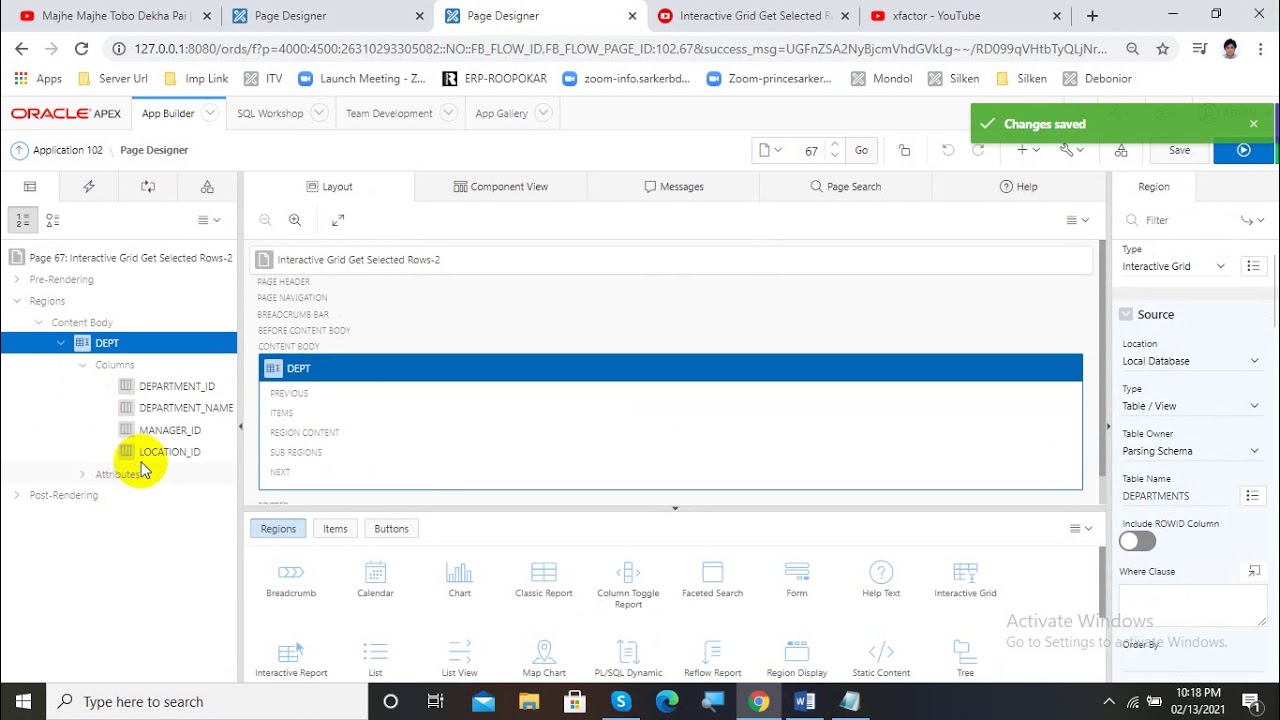Expand layout pane to full size

(x=338, y=220)
